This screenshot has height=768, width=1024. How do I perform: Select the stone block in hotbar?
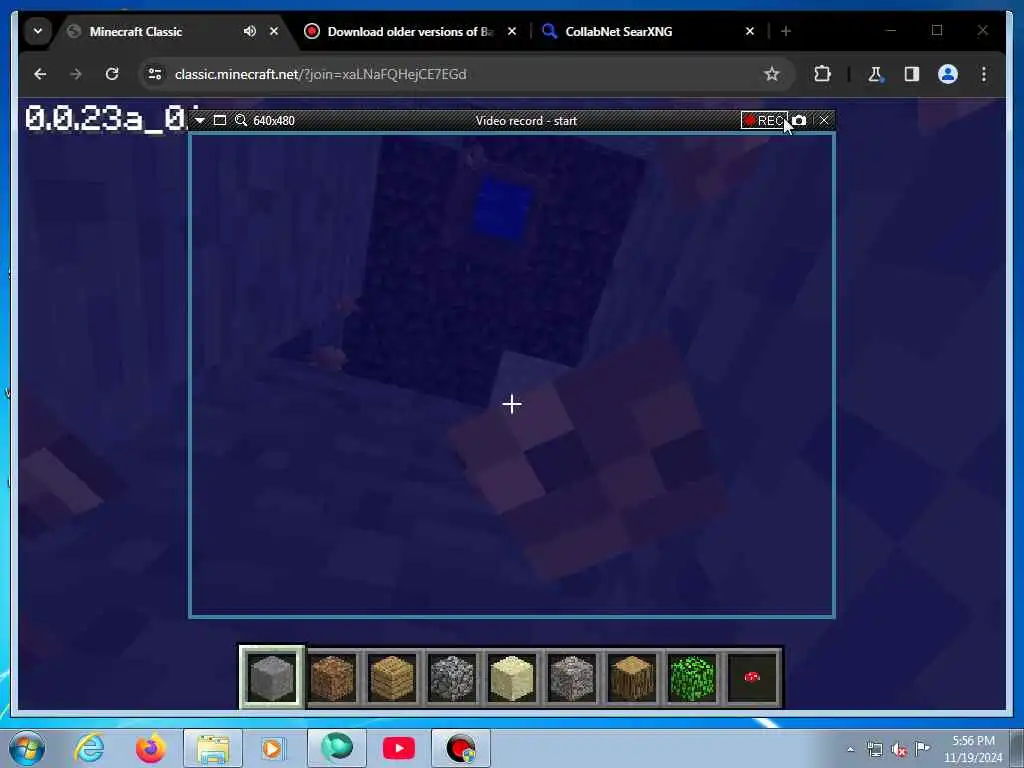point(271,677)
